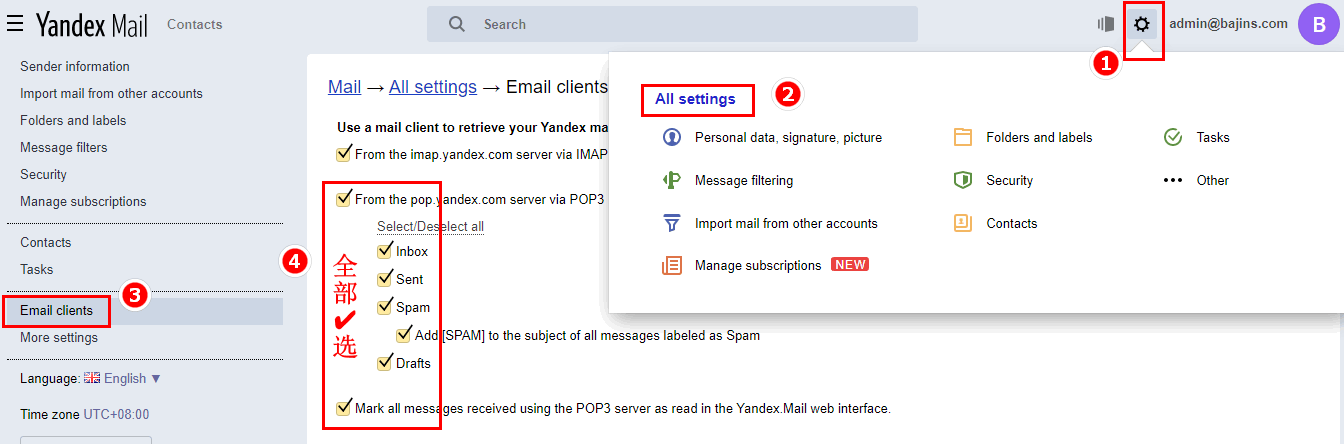Click the Security shield icon
The height and width of the screenshot is (444, 1344).
(963, 180)
